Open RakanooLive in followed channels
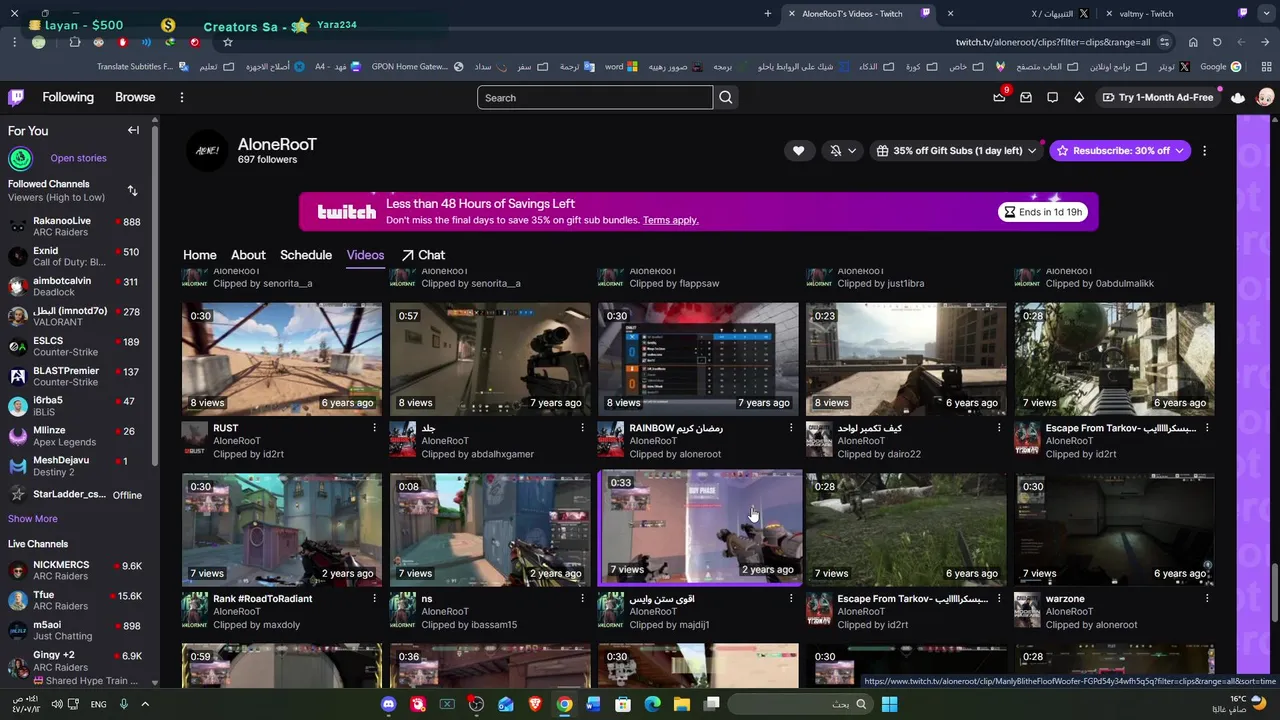This screenshot has width=1280, height=720. pyautogui.click(x=75, y=226)
